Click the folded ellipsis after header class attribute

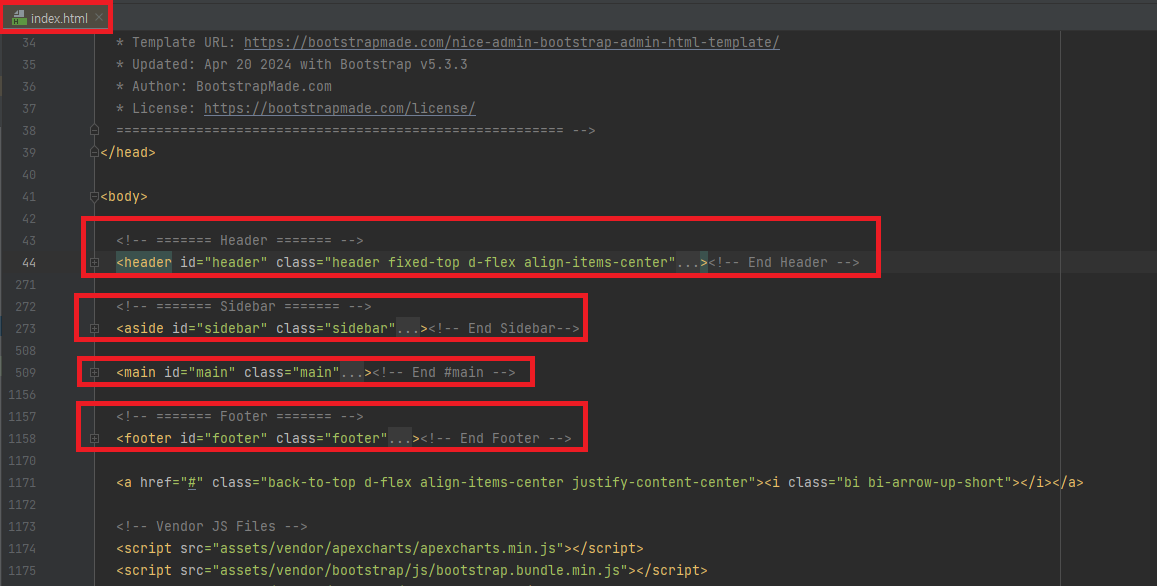(688, 262)
